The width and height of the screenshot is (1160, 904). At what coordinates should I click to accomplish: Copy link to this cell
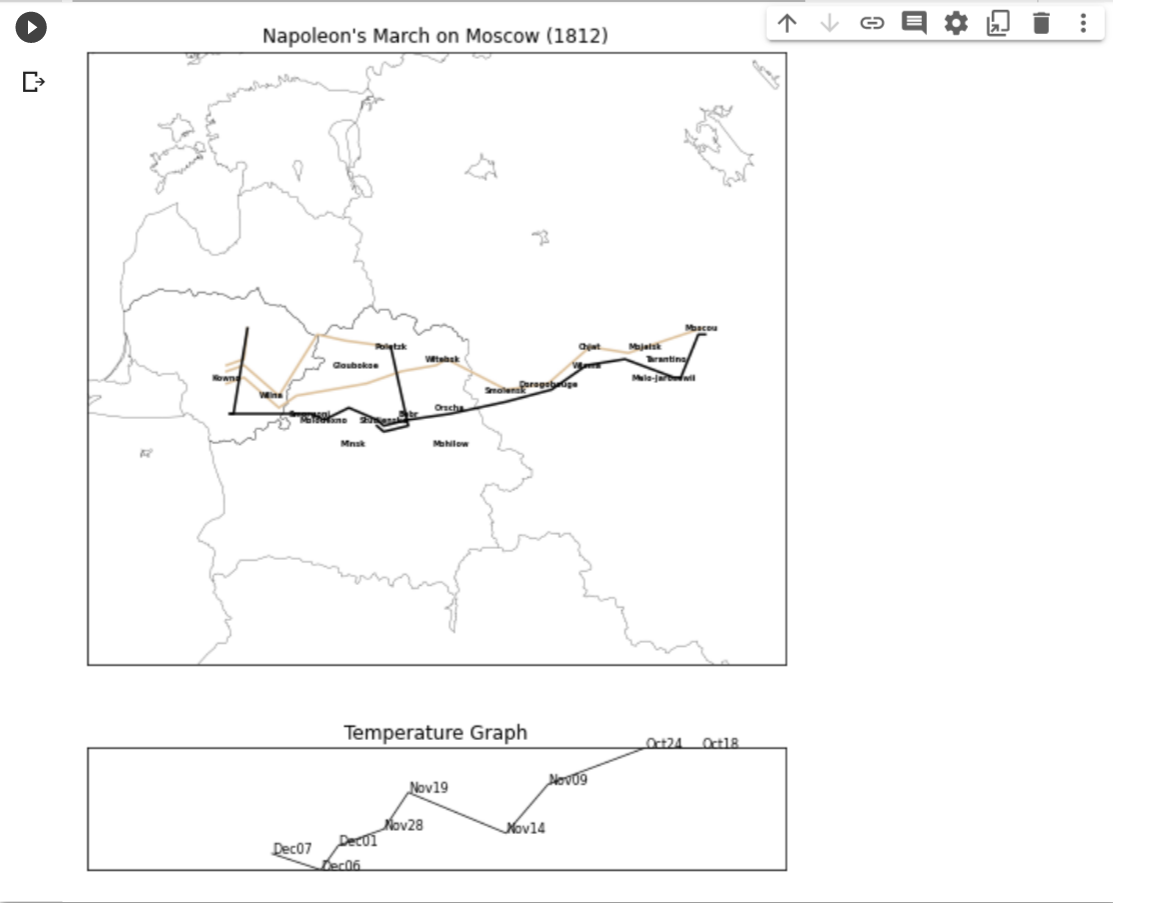coord(872,23)
